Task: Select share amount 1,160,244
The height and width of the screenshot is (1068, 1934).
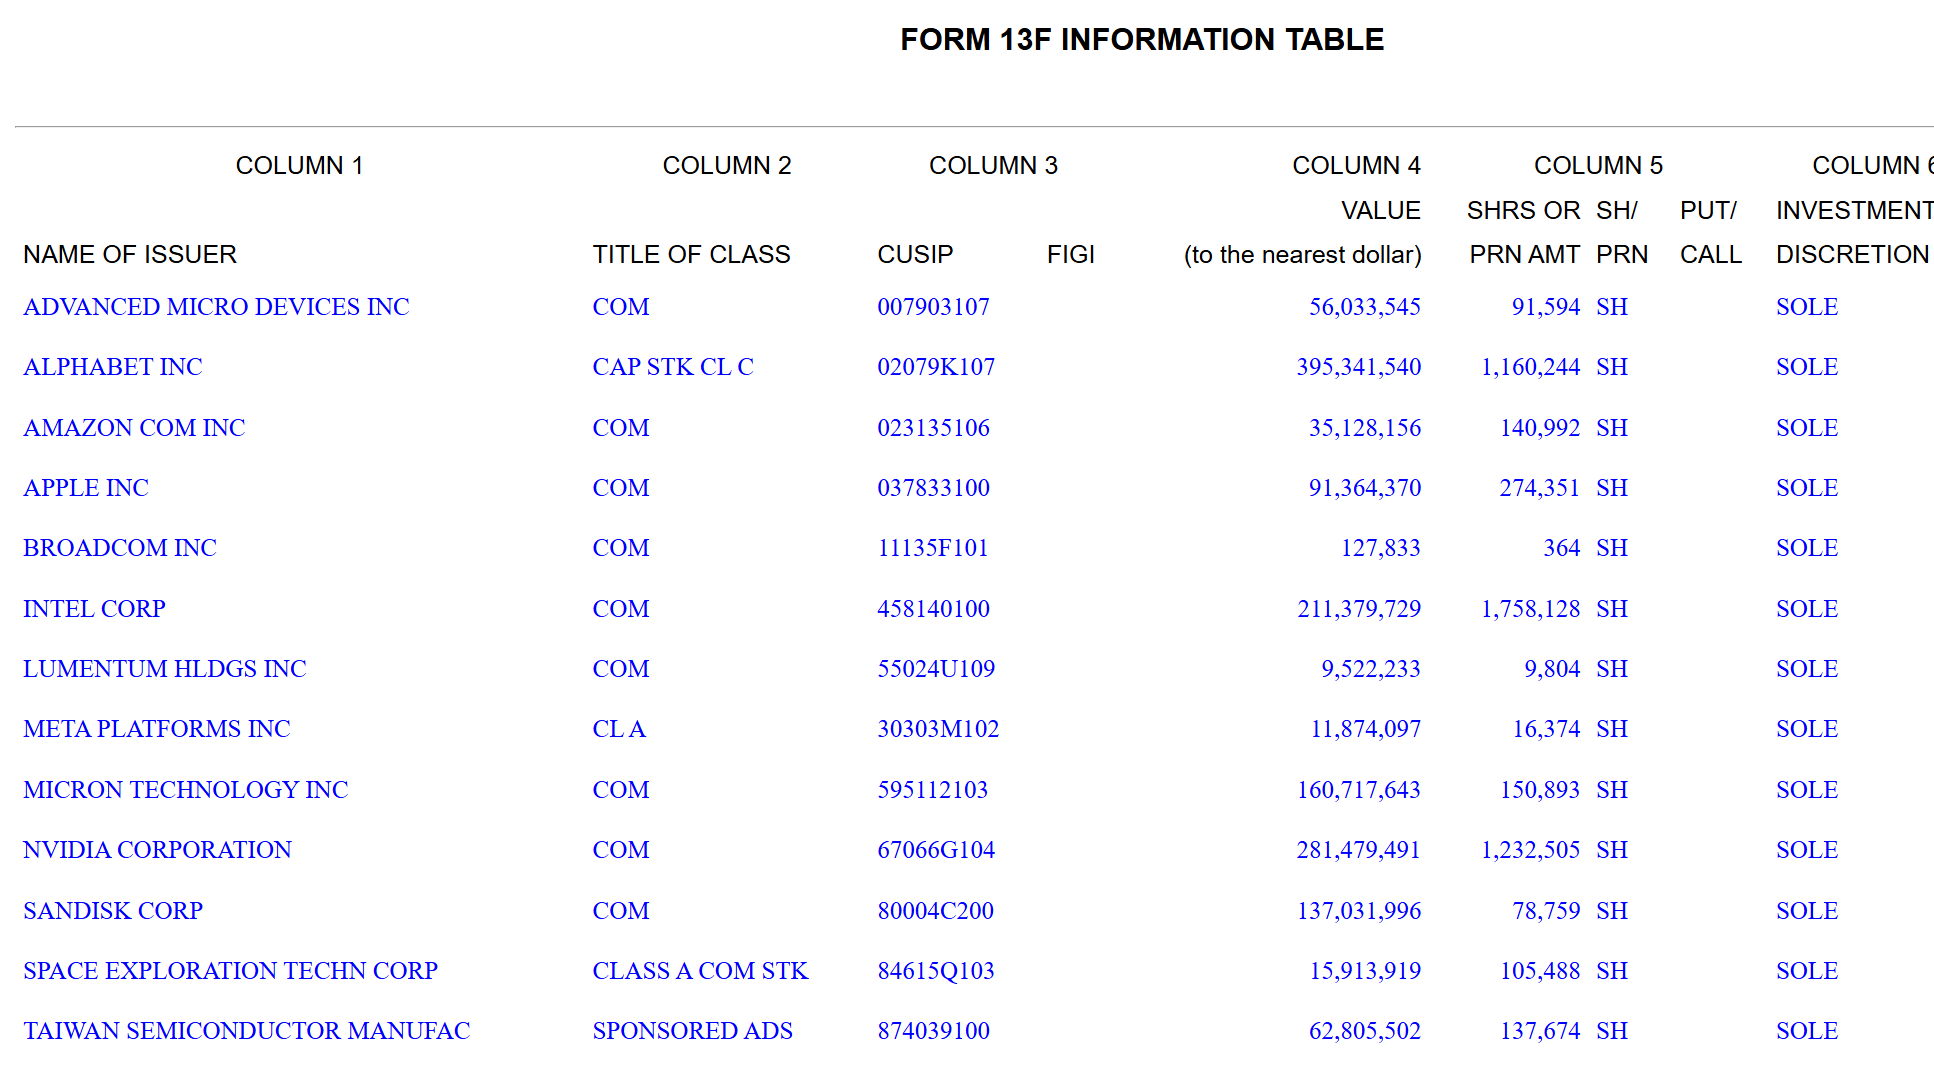Action: (x=1531, y=367)
